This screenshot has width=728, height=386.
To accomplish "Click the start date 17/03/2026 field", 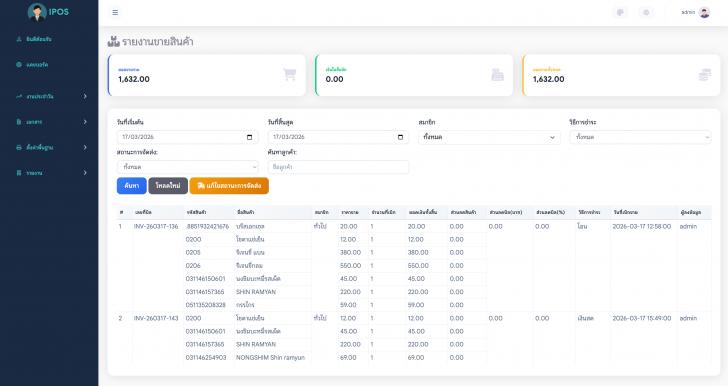I will click(x=188, y=137).
